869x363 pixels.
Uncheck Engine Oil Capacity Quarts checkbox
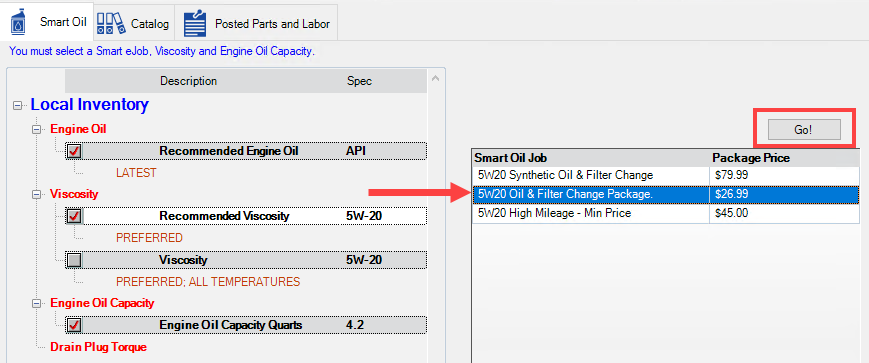(x=74, y=325)
